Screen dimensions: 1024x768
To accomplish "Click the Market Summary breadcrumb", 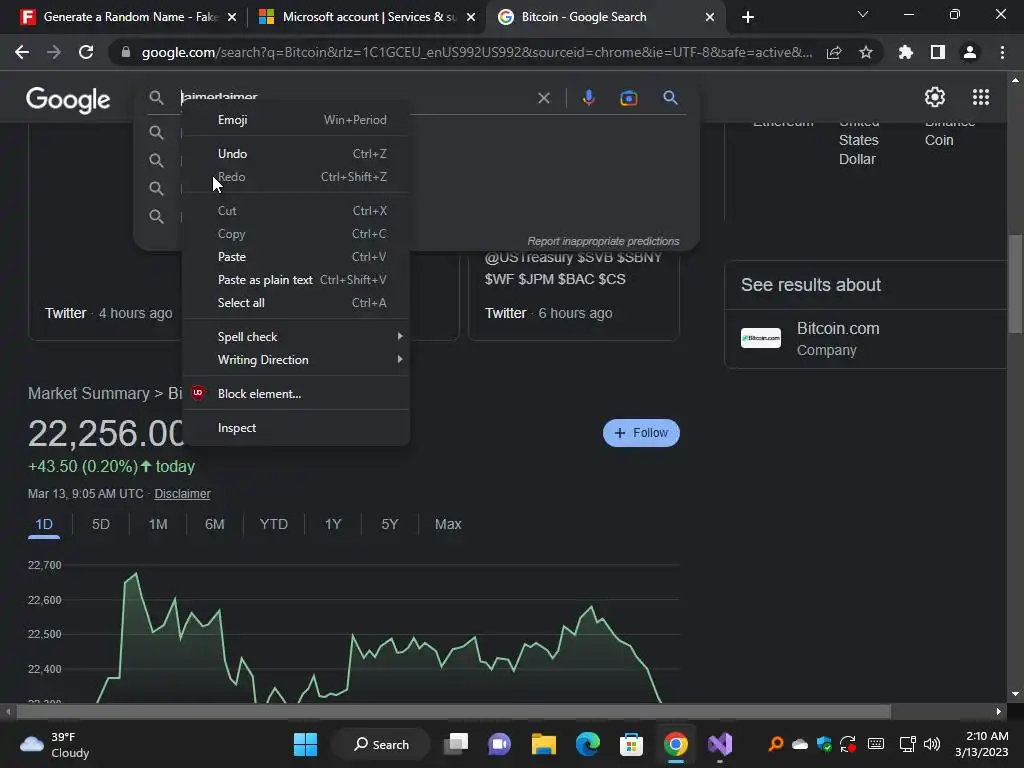I will [x=89, y=393].
